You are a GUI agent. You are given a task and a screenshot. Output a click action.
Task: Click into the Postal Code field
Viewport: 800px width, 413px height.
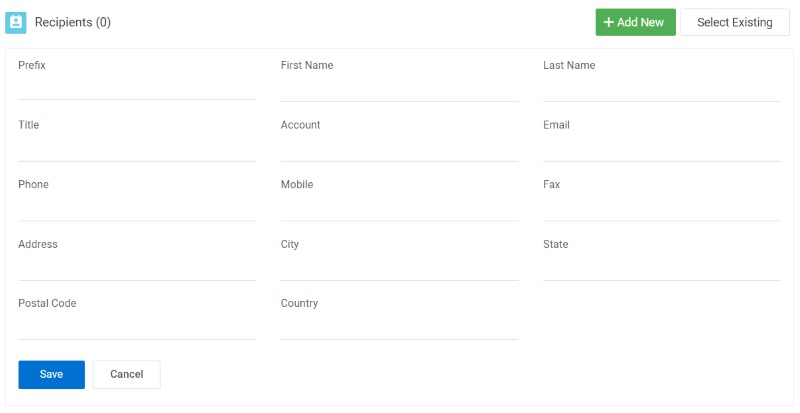click(x=137, y=327)
